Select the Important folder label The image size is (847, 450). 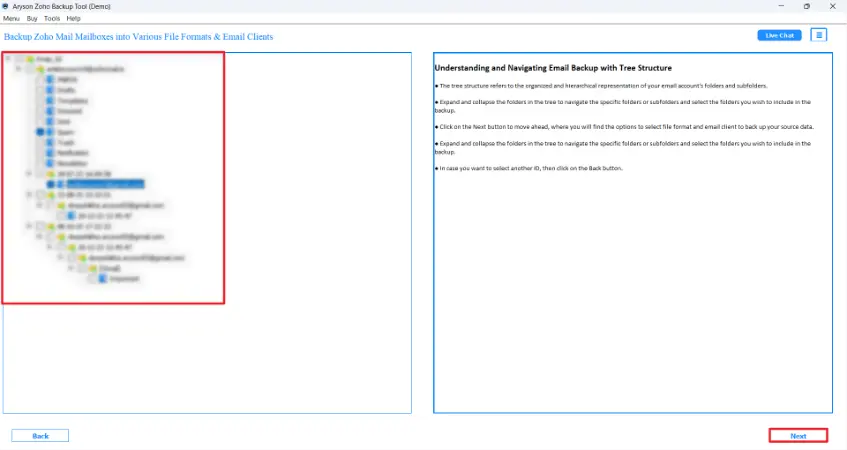[124, 279]
